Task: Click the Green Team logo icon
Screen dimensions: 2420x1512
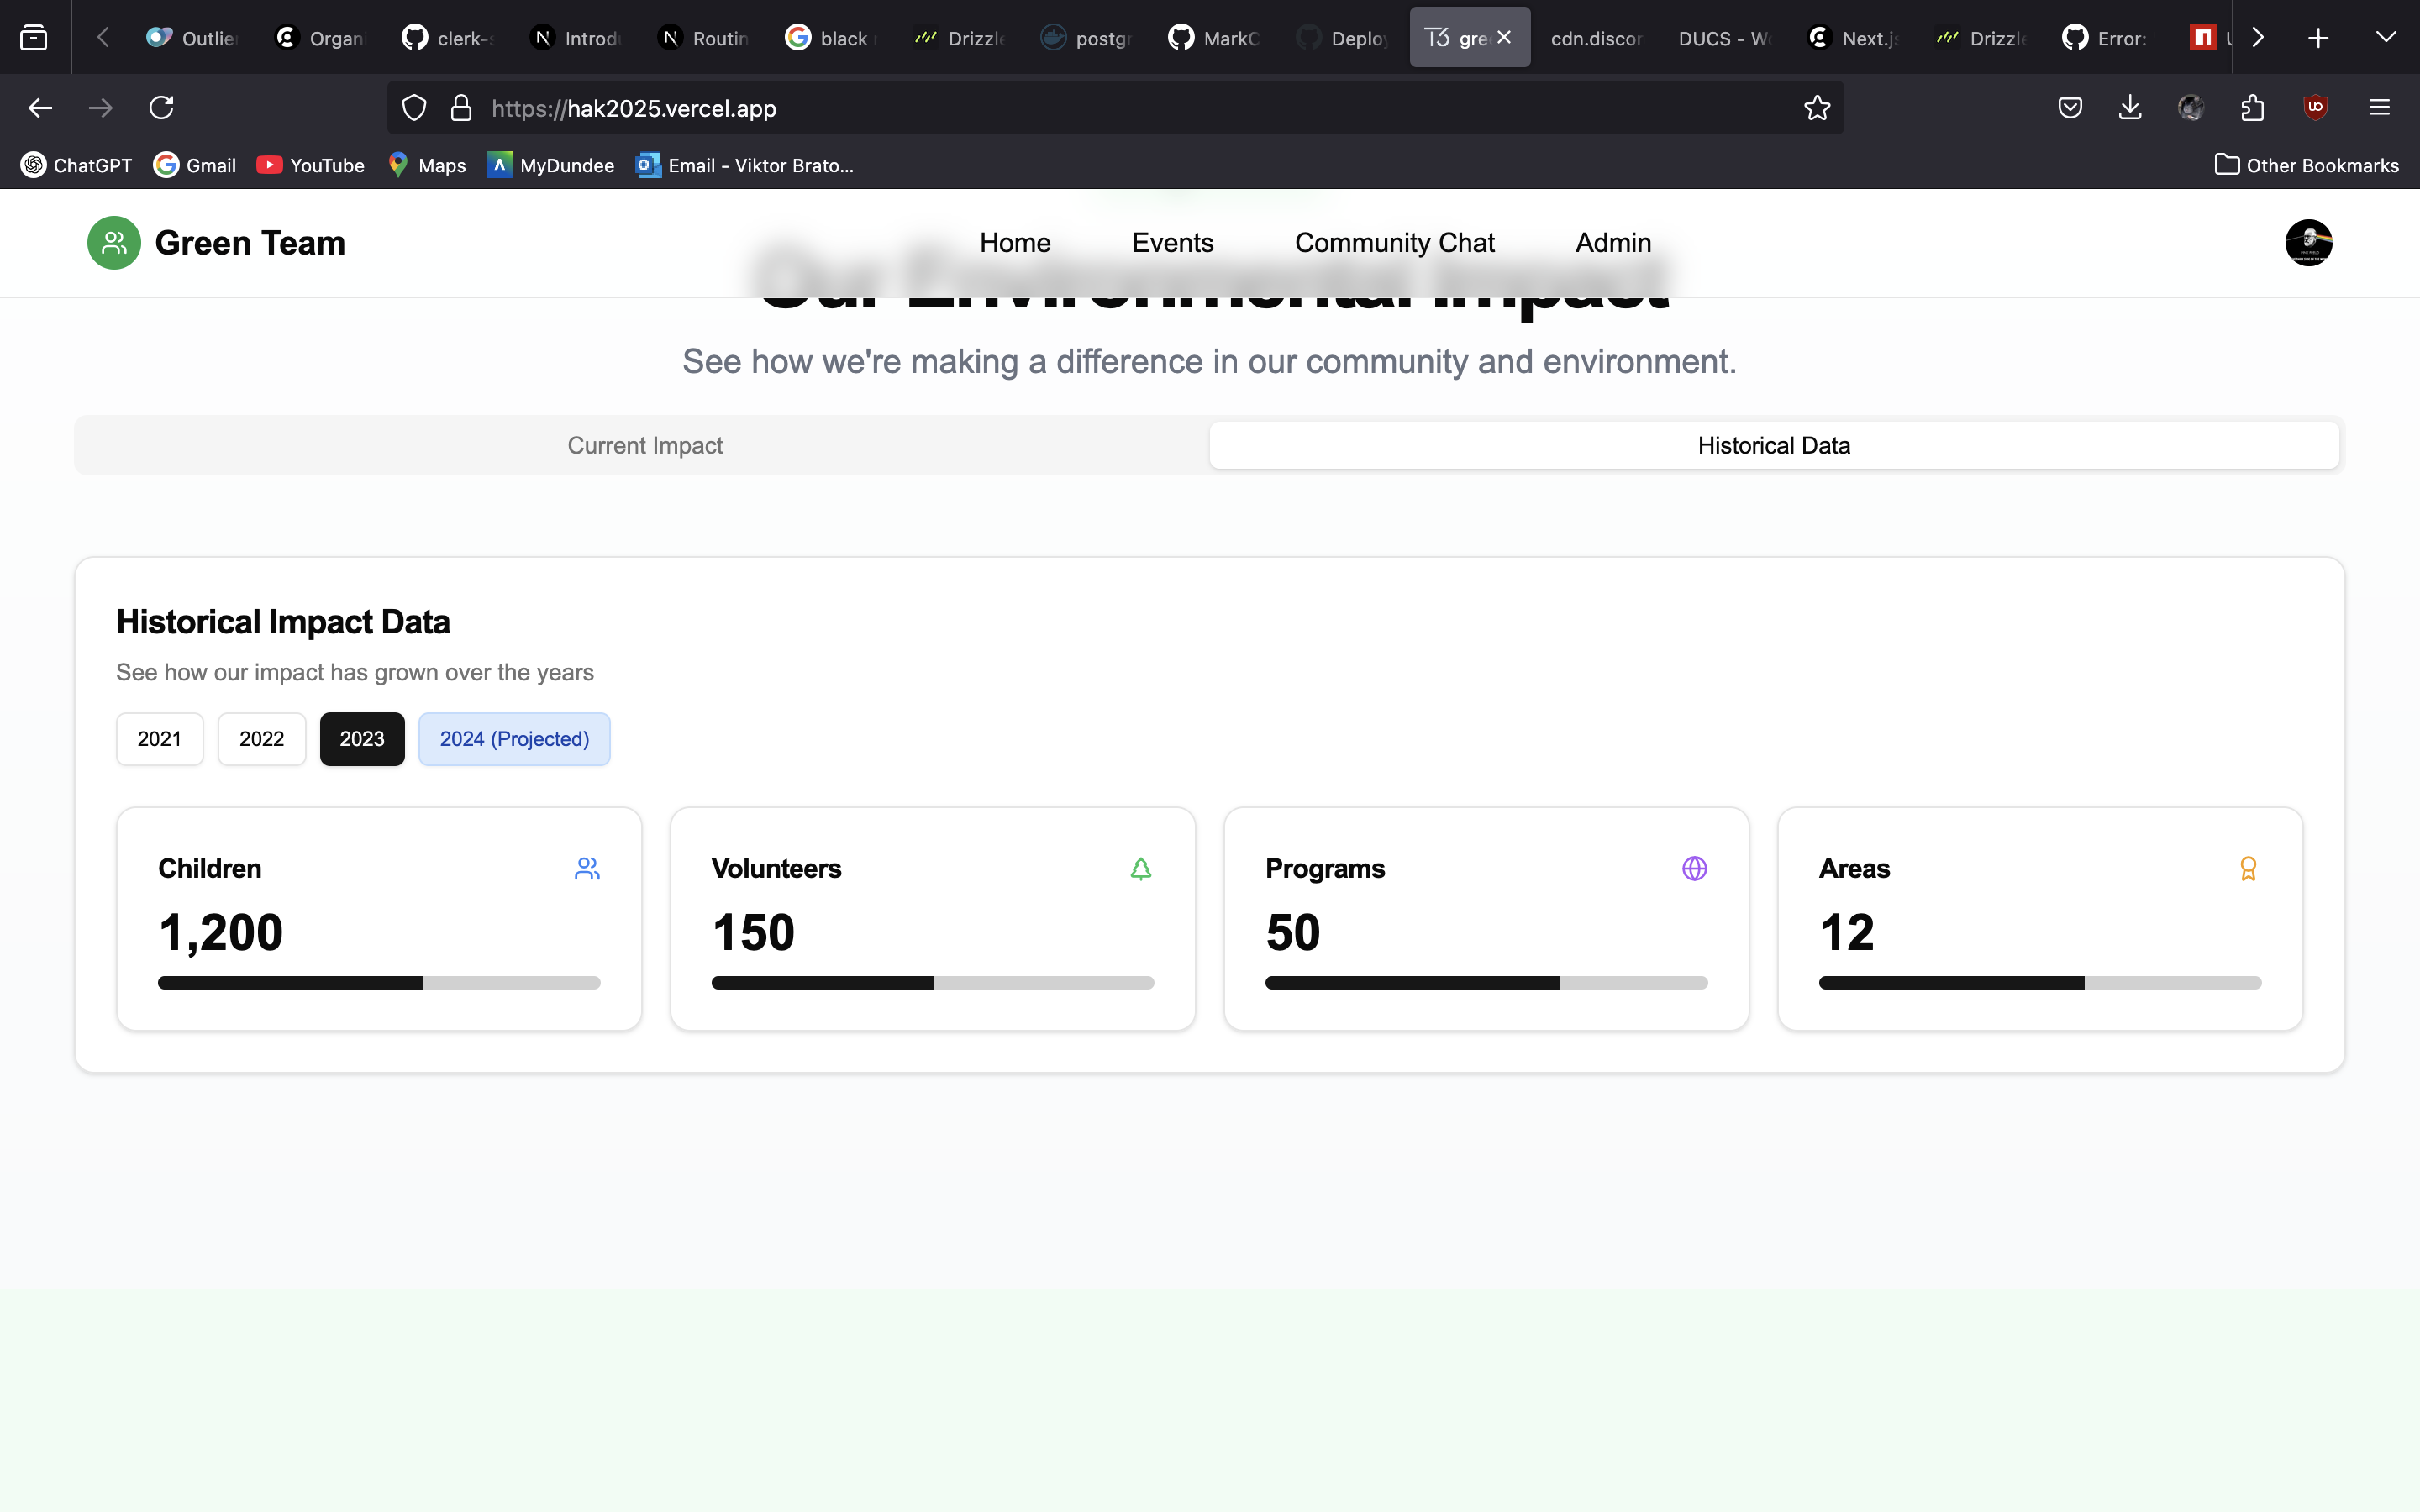Action: [x=114, y=243]
